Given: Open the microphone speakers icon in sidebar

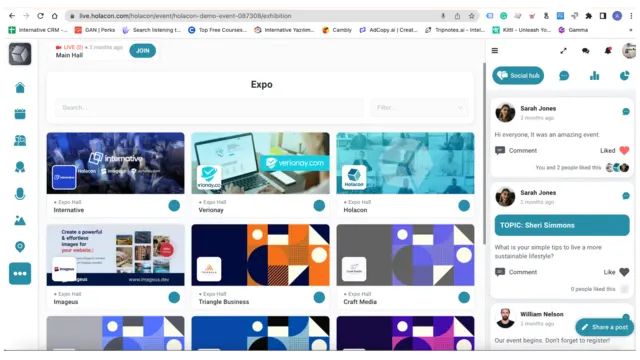Looking at the screenshot, I should (20, 193).
